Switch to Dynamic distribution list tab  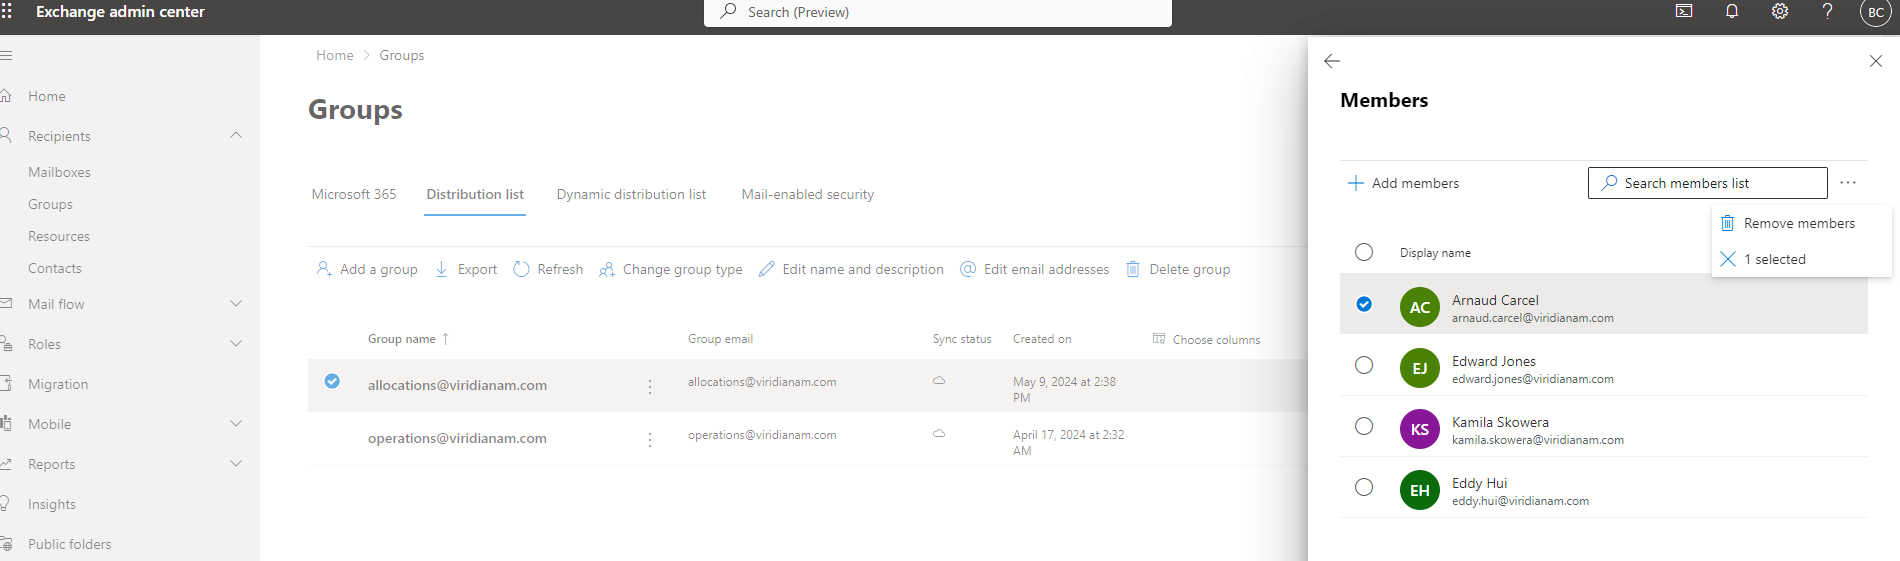(631, 194)
